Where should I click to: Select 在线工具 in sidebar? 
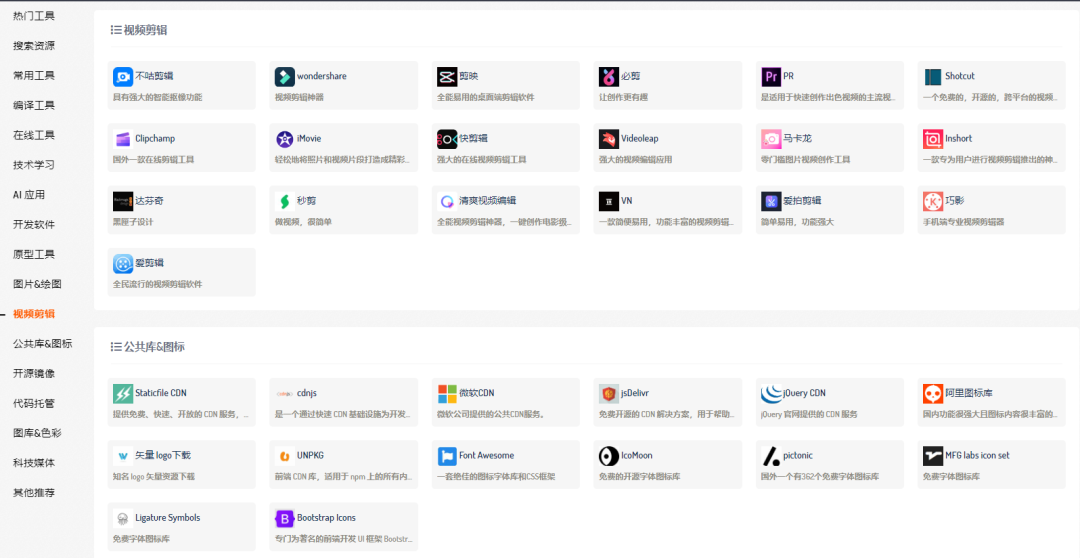(x=34, y=135)
